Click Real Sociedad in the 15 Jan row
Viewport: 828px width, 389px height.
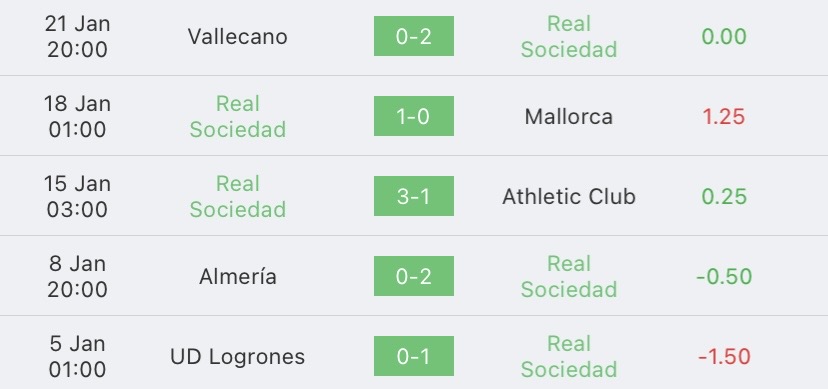238,196
